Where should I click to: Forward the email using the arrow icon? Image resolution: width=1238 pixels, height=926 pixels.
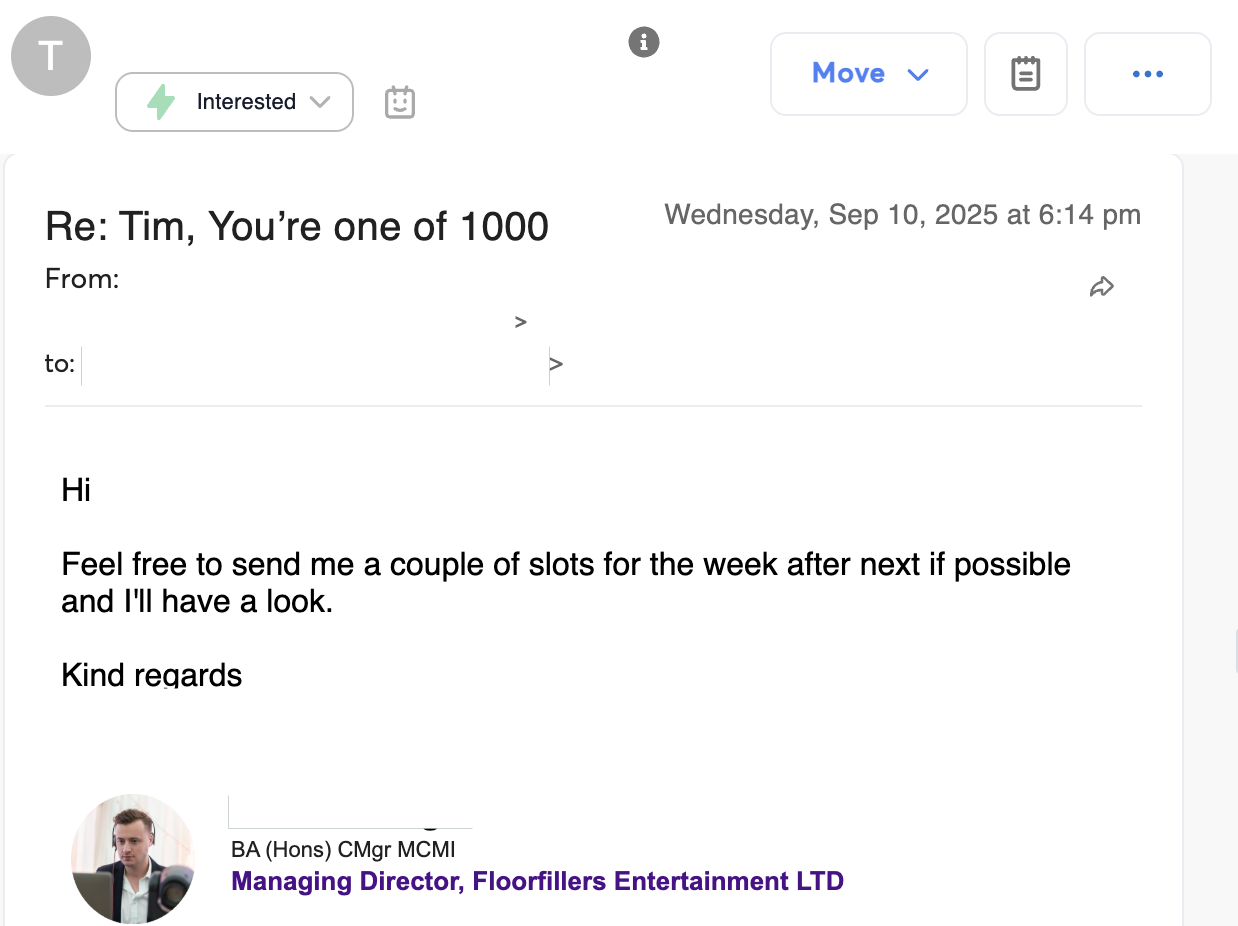(x=1102, y=286)
